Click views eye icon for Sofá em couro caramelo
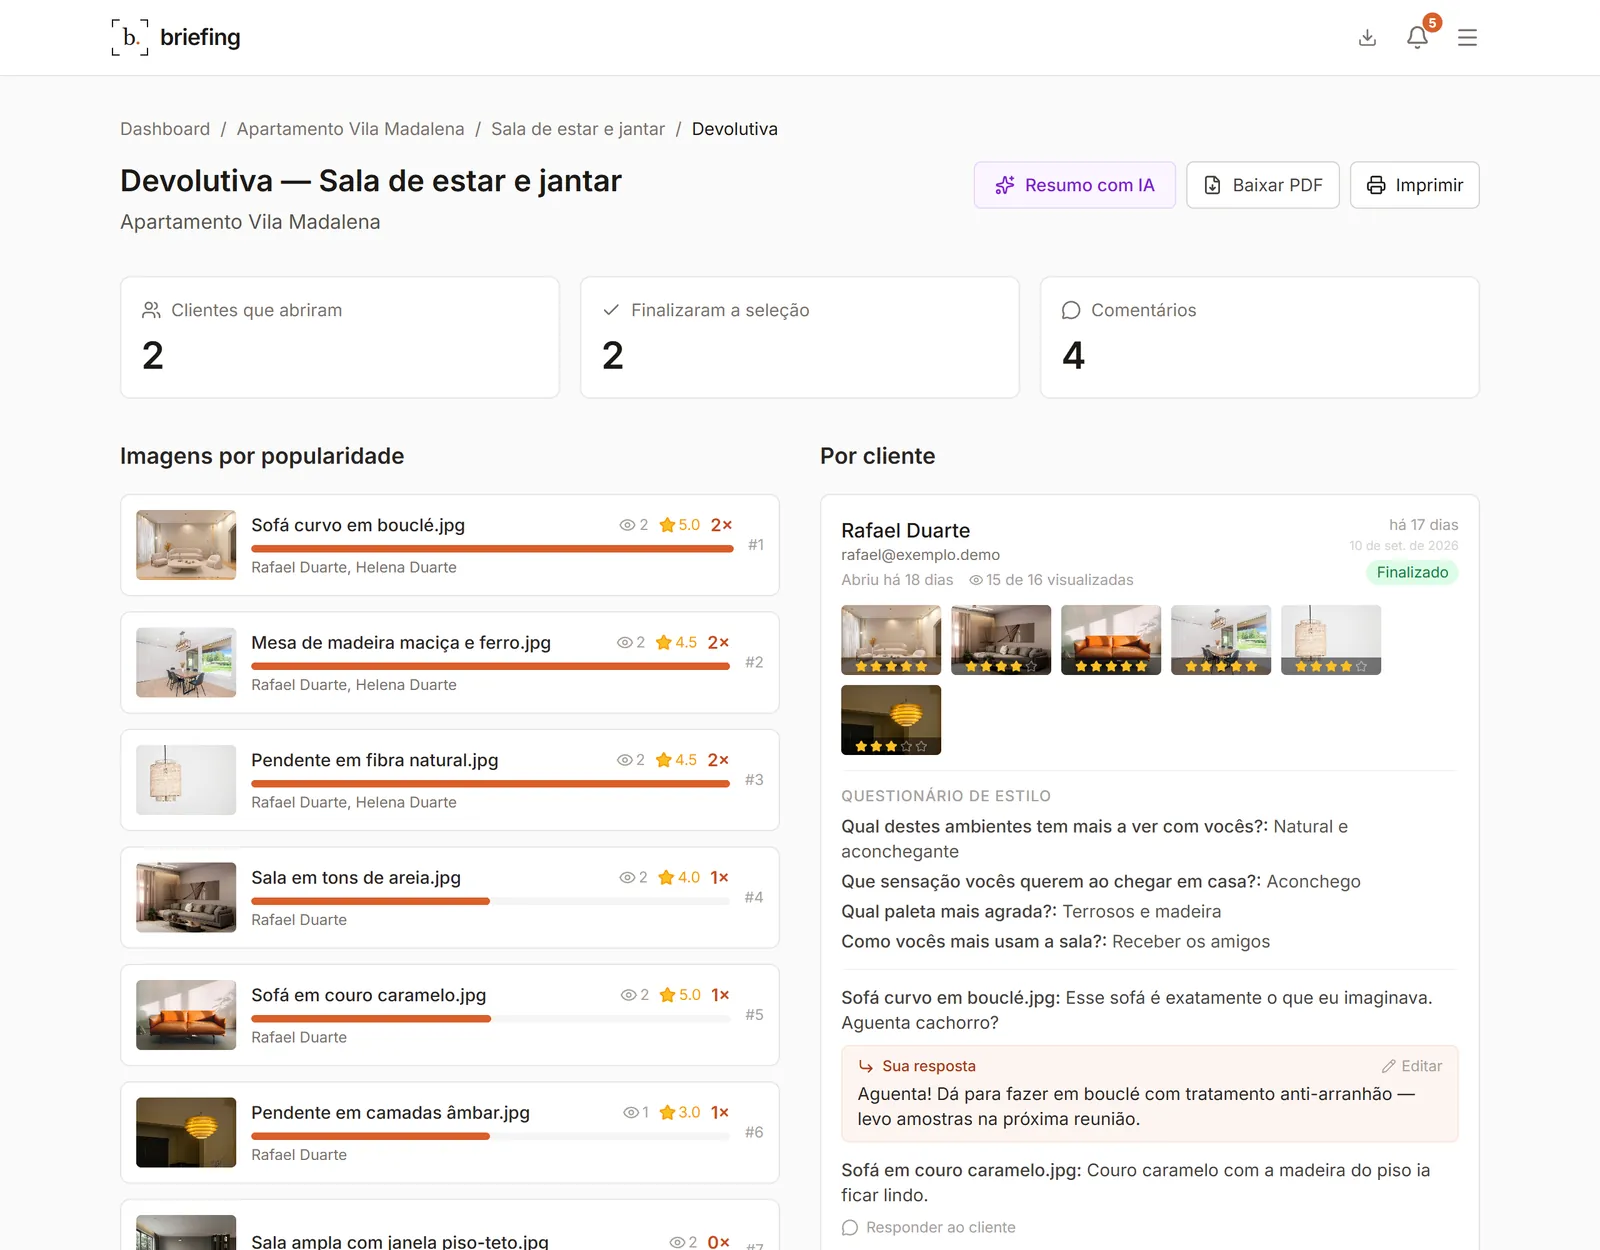 pyautogui.click(x=629, y=995)
